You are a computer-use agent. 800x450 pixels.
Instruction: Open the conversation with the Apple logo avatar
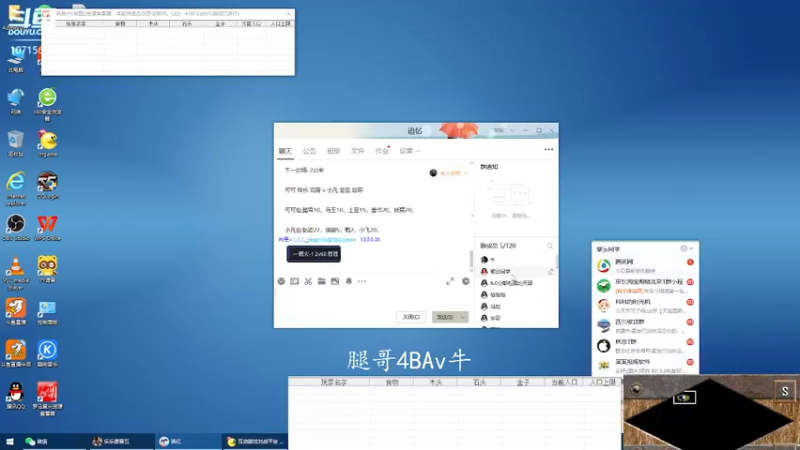click(645, 346)
